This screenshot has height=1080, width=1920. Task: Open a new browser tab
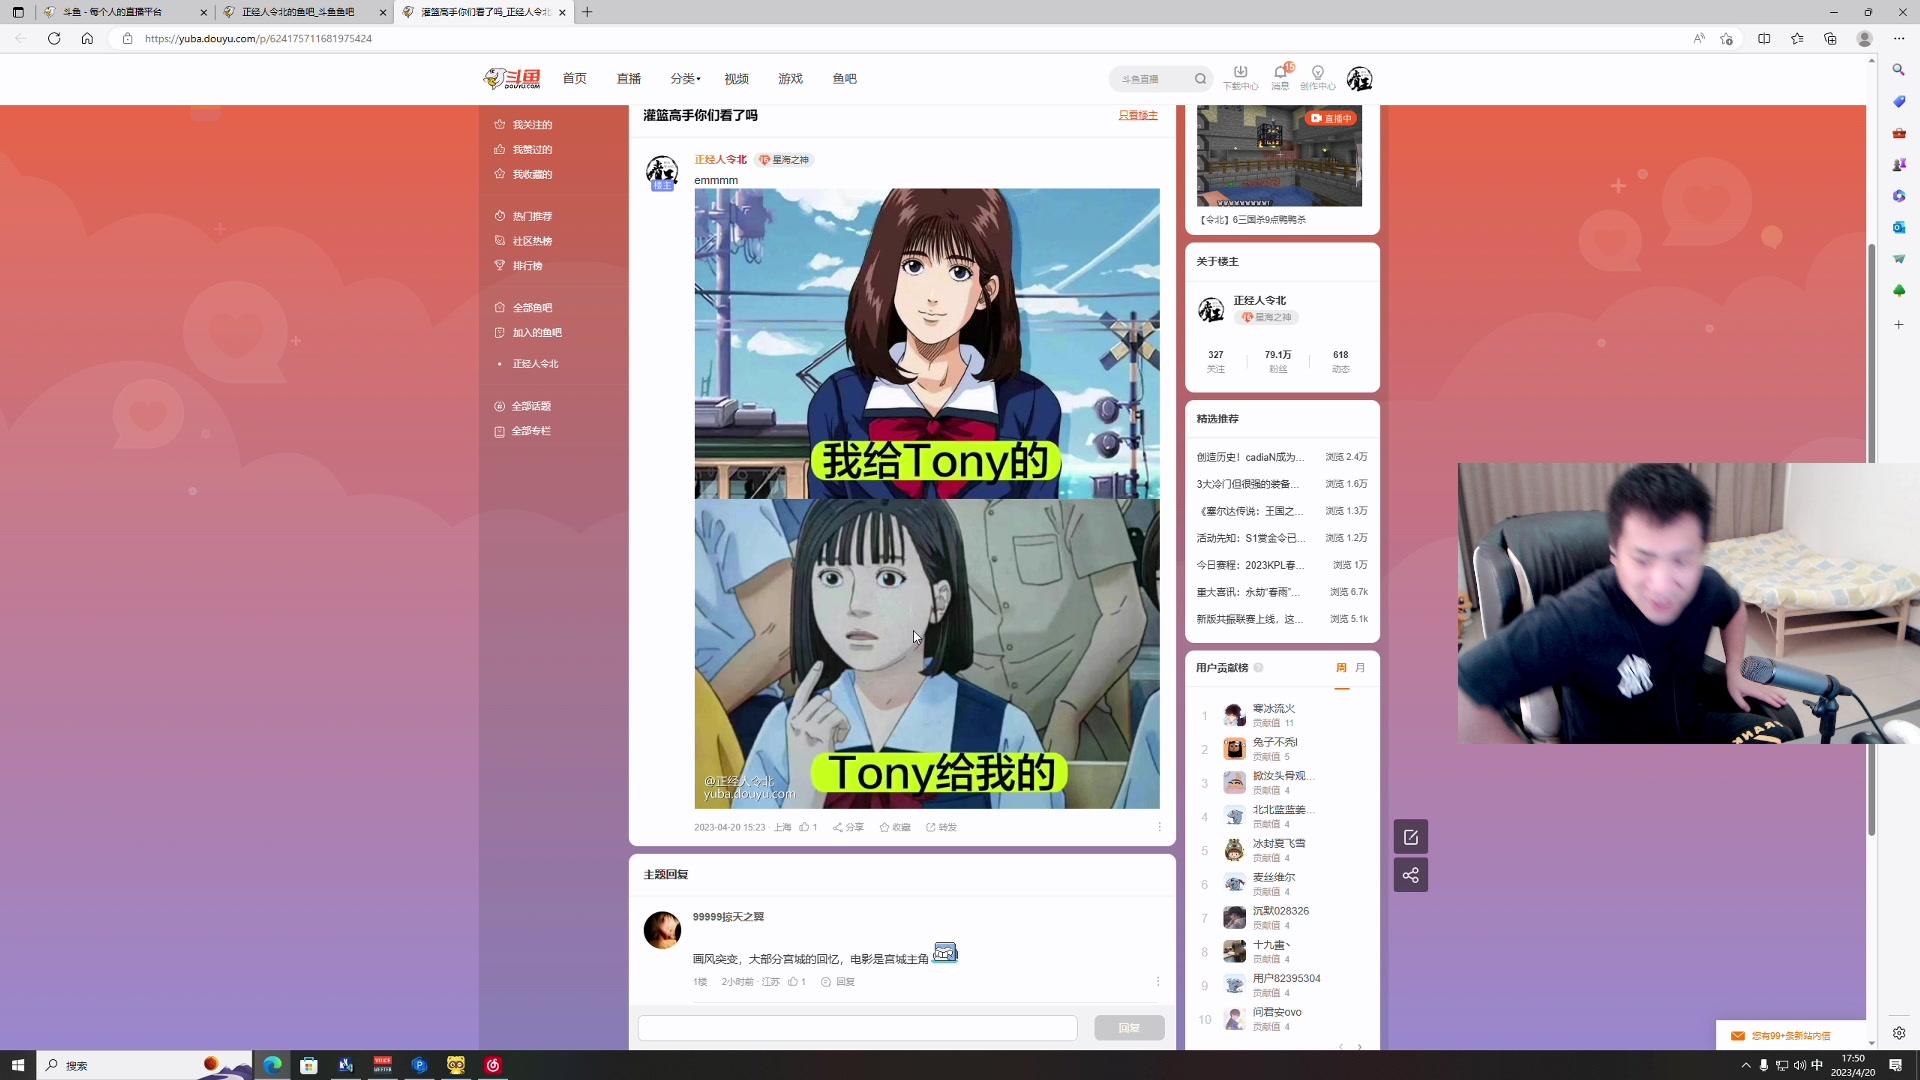click(587, 12)
